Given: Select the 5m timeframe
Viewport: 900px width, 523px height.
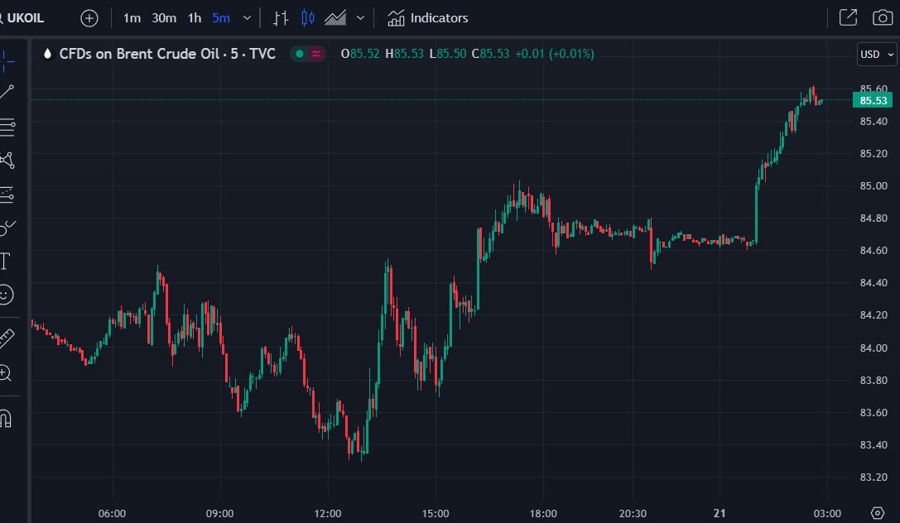Looking at the screenshot, I should tap(221, 18).
